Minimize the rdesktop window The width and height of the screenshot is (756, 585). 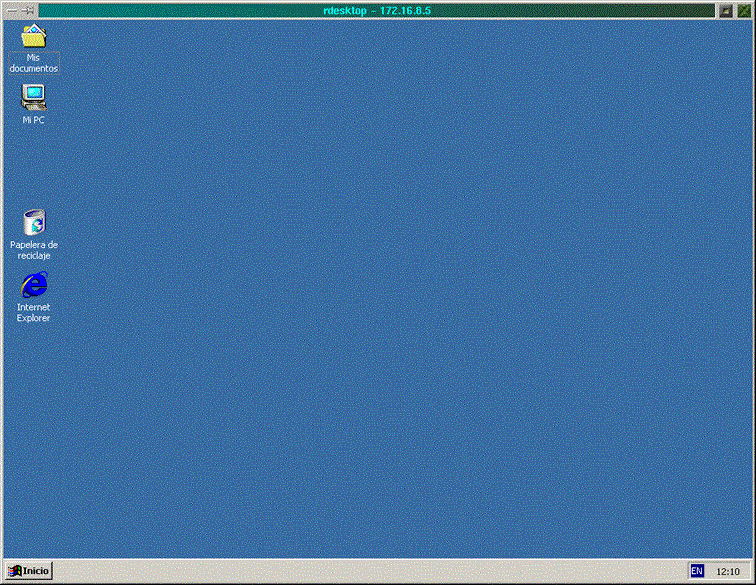726,11
